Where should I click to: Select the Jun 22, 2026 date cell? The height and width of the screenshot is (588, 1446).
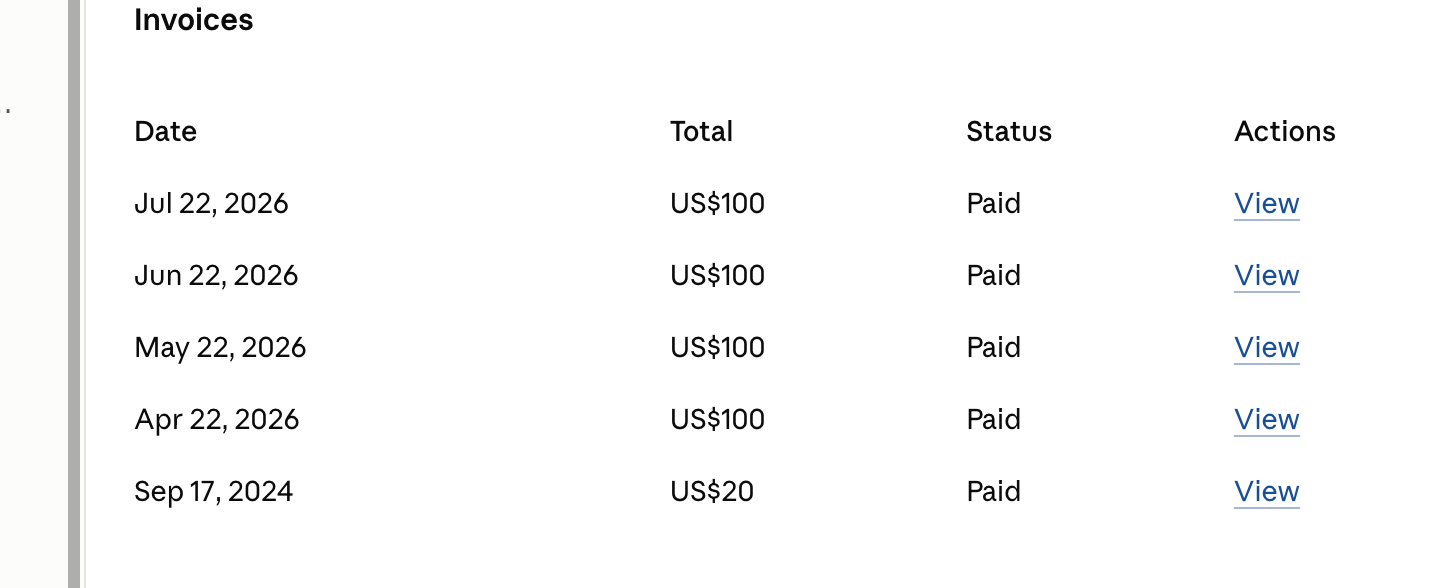pos(216,276)
